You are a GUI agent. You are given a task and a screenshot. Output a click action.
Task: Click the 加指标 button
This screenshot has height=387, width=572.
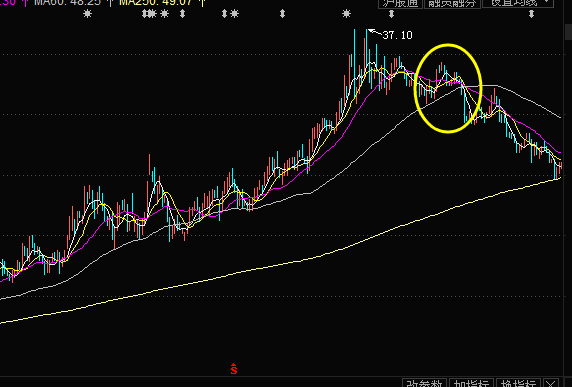471,383
